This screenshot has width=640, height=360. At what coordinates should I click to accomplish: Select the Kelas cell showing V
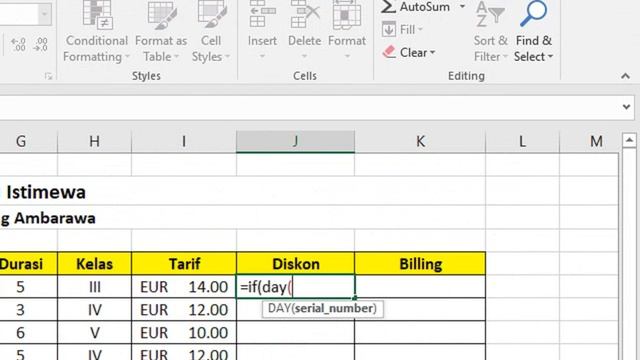click(x=95, y=333)
